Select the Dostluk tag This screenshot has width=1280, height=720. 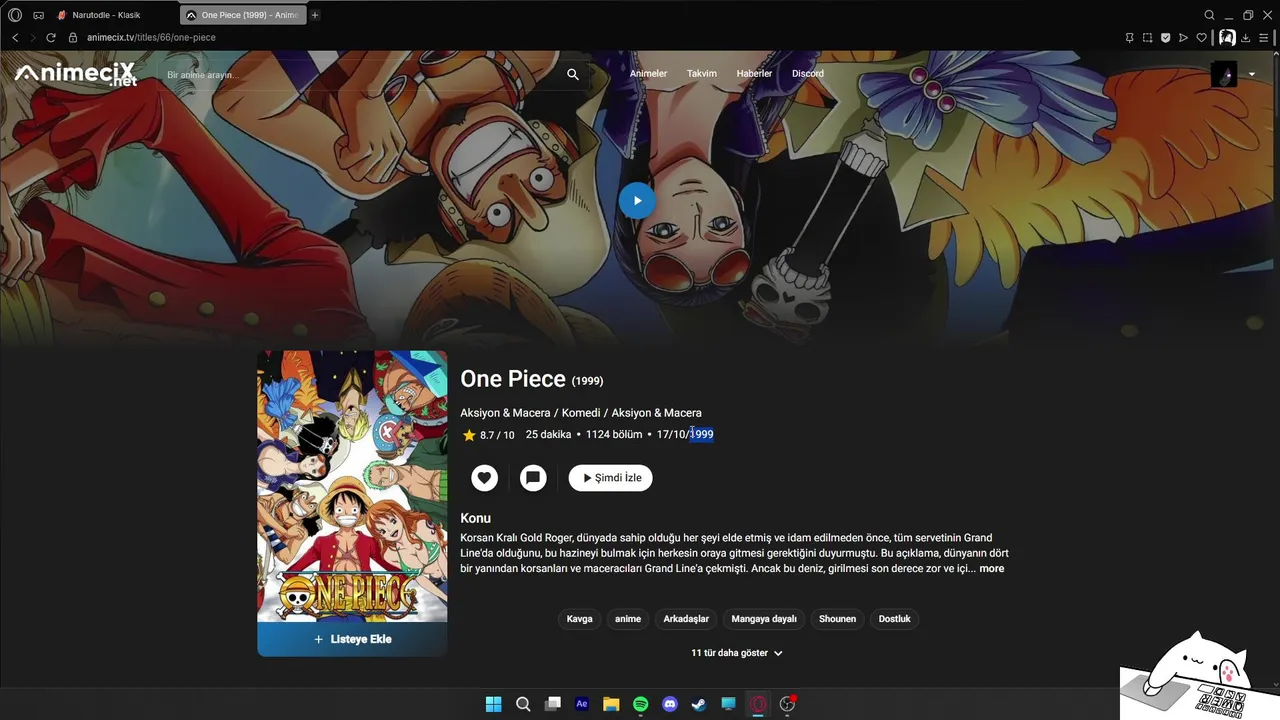point(895,619)
